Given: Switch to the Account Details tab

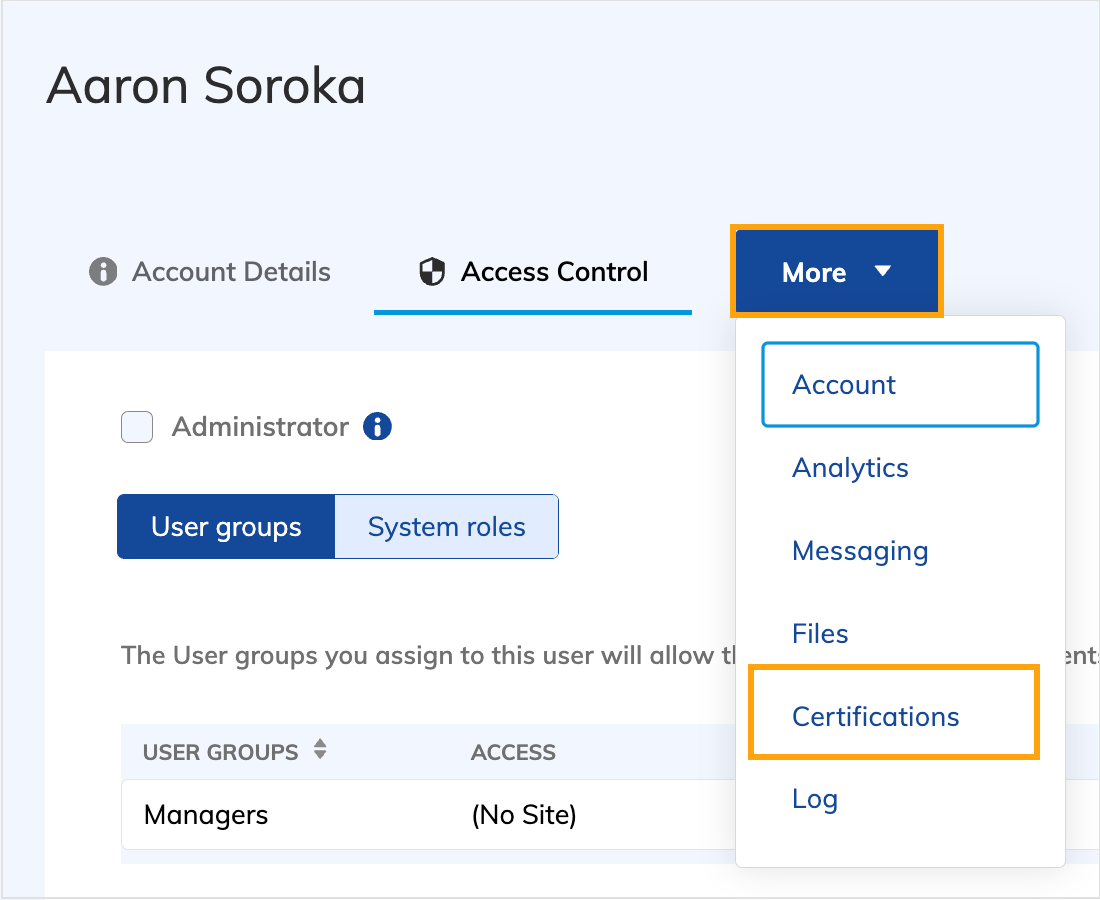Looking at the screenshot, I should [x=231, y=272].
